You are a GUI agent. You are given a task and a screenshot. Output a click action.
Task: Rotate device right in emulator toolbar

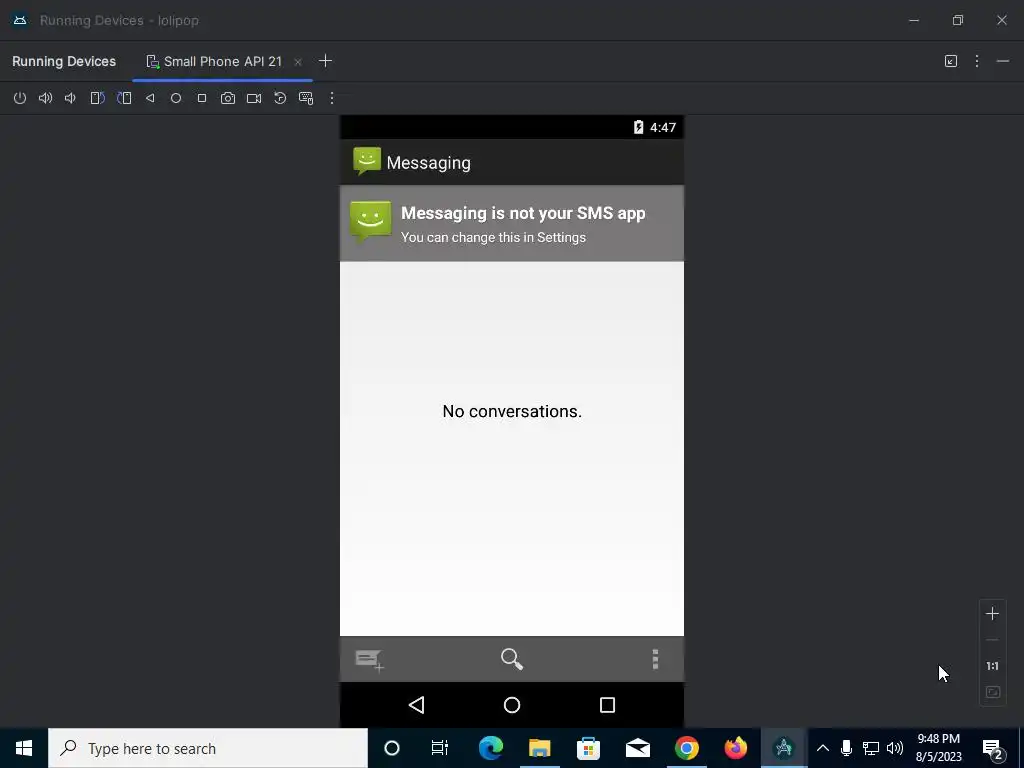pyautogui.click(x=124, y=98)
